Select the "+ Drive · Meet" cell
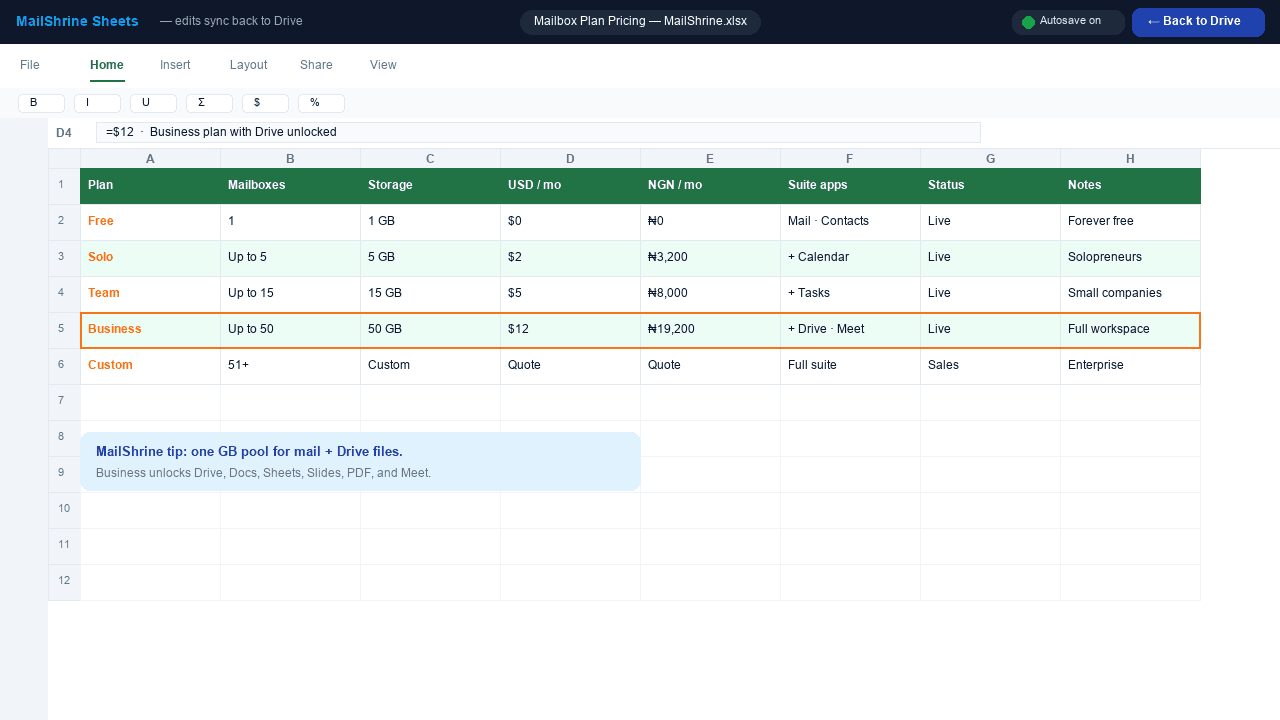Viewport: 1280px width, 720px height. coord(850,331)
